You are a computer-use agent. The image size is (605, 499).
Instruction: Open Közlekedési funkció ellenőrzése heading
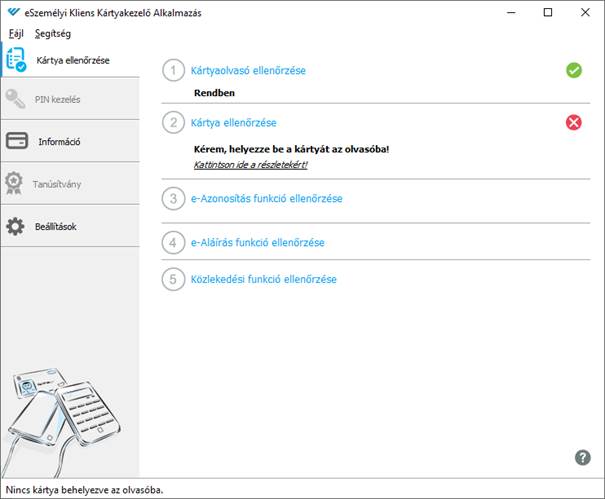pyautogui.click(x=264, y=279)
